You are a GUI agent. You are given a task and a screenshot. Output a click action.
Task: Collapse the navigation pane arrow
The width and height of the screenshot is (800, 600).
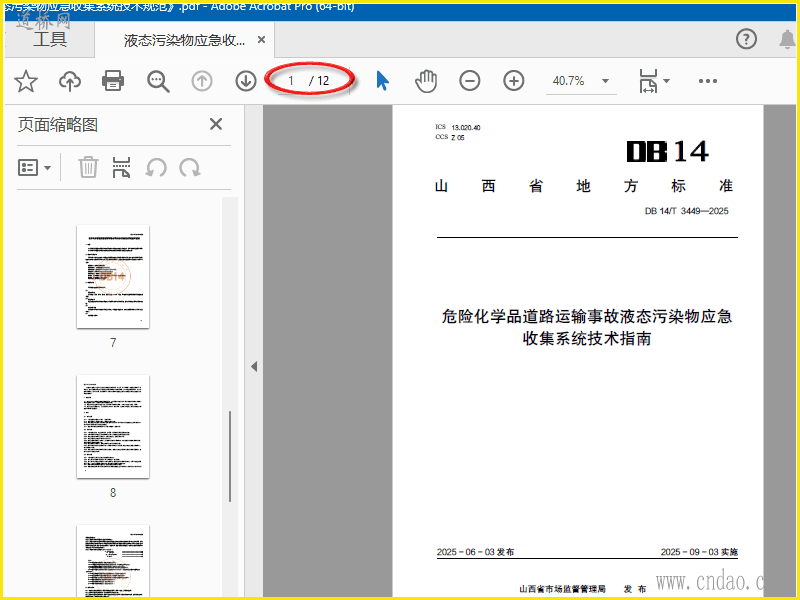[254, 366]
